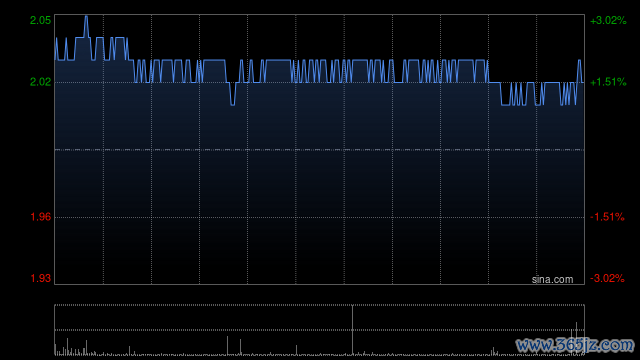Image resolution: width=640 pixels, height=360 pixels.
Task: Select the -1.51% red percentage label
Action: pyautogui.click(x=607, y=217)
